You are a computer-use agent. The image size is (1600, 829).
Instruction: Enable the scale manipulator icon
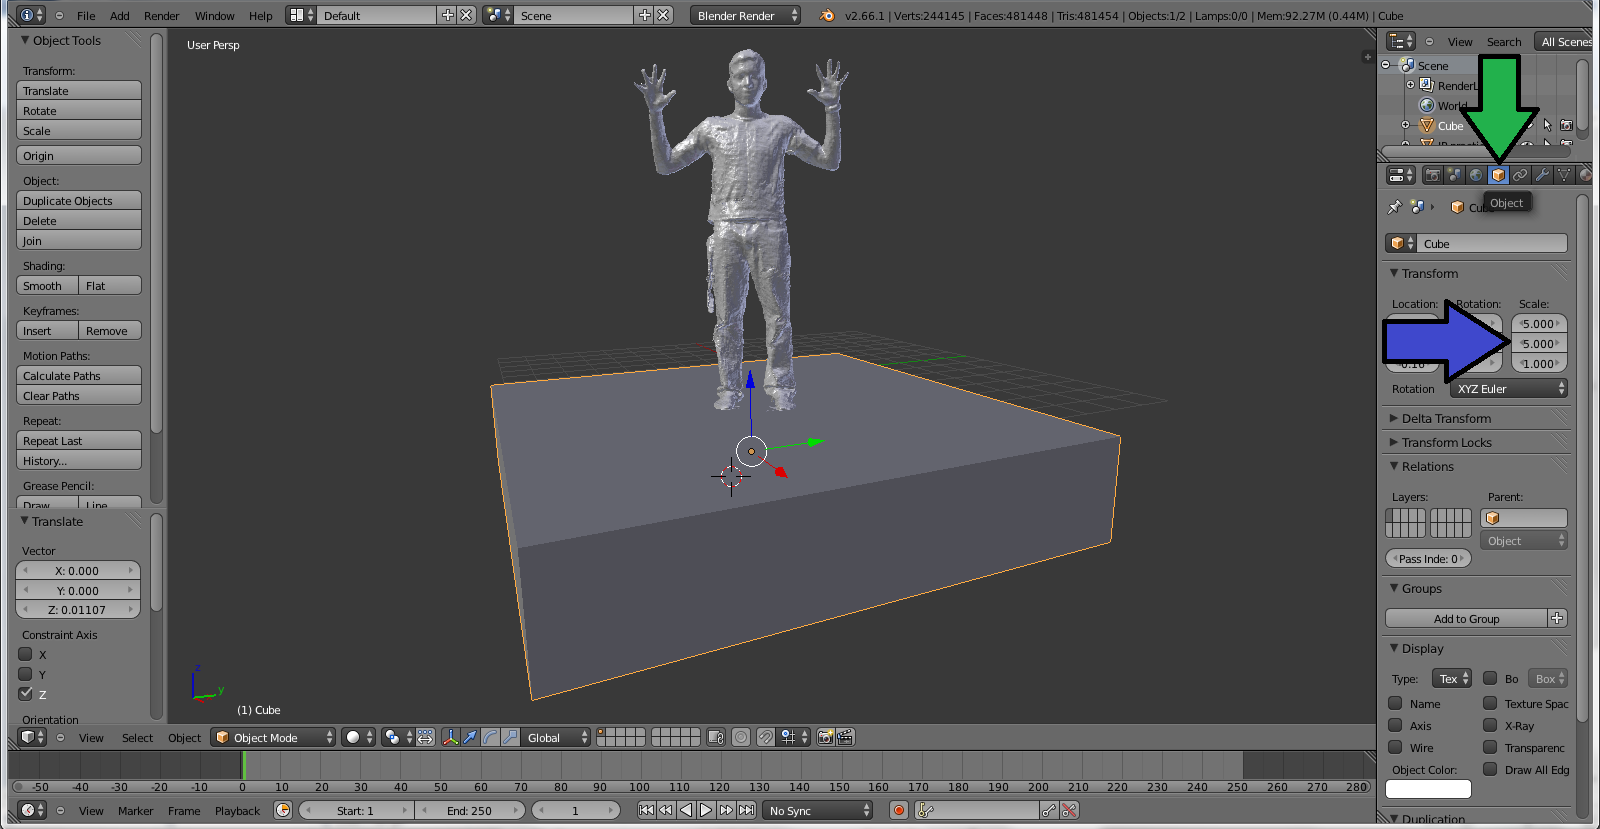tap(510, 737)
